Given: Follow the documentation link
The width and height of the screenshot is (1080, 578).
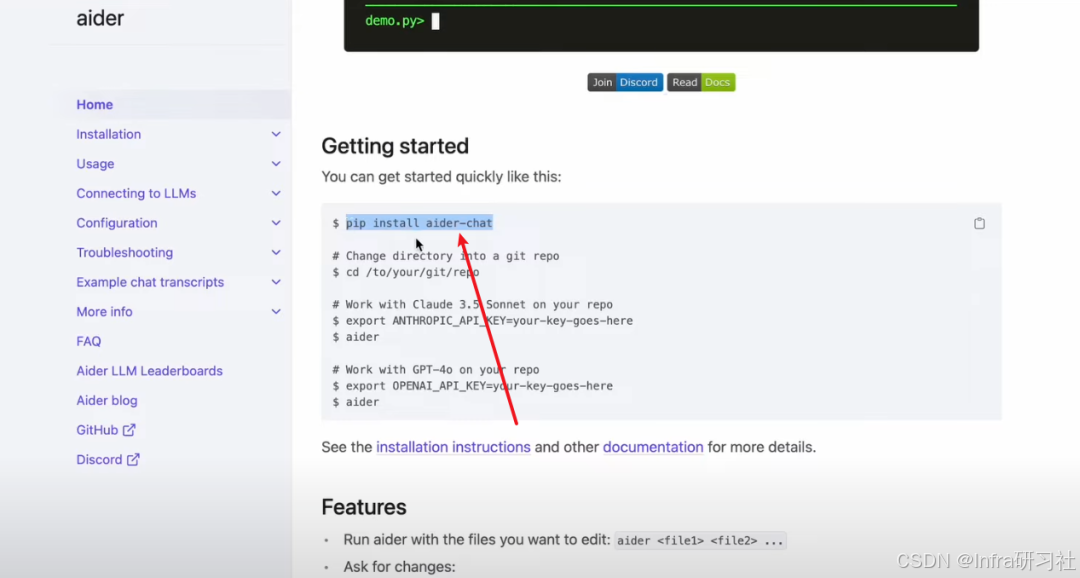Looking at the screenshot, I should 653,447.
